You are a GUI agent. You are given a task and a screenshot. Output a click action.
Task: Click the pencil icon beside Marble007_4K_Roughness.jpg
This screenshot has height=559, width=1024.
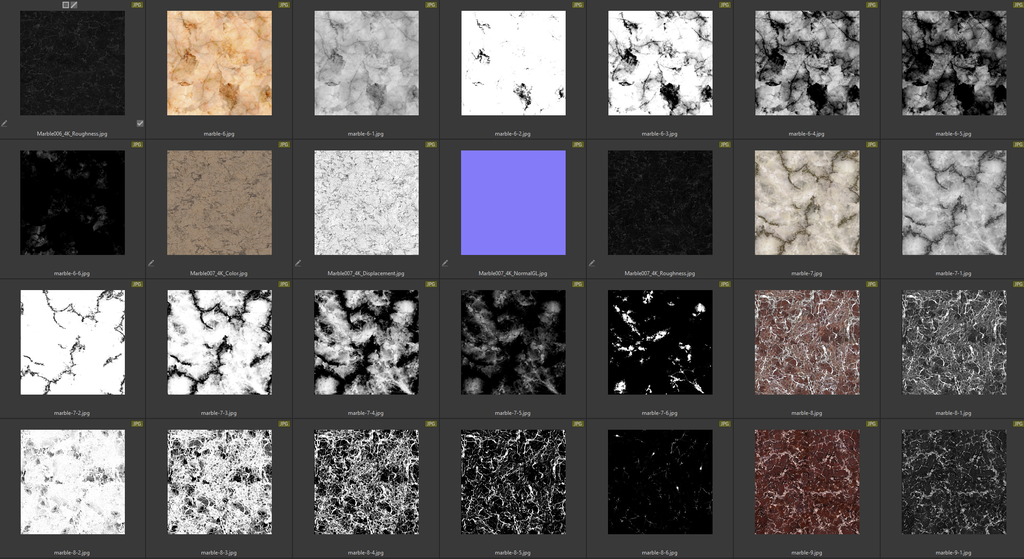(592, 263)
